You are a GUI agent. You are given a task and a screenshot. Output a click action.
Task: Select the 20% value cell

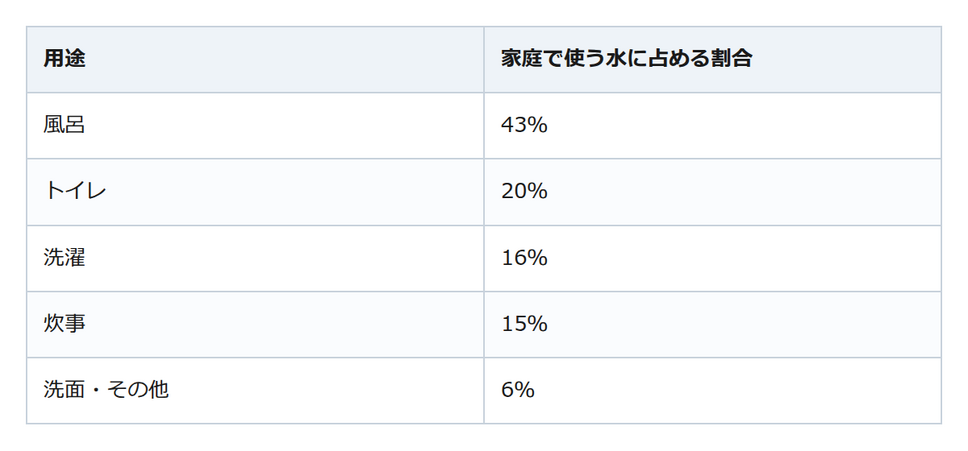click(712, 192)
